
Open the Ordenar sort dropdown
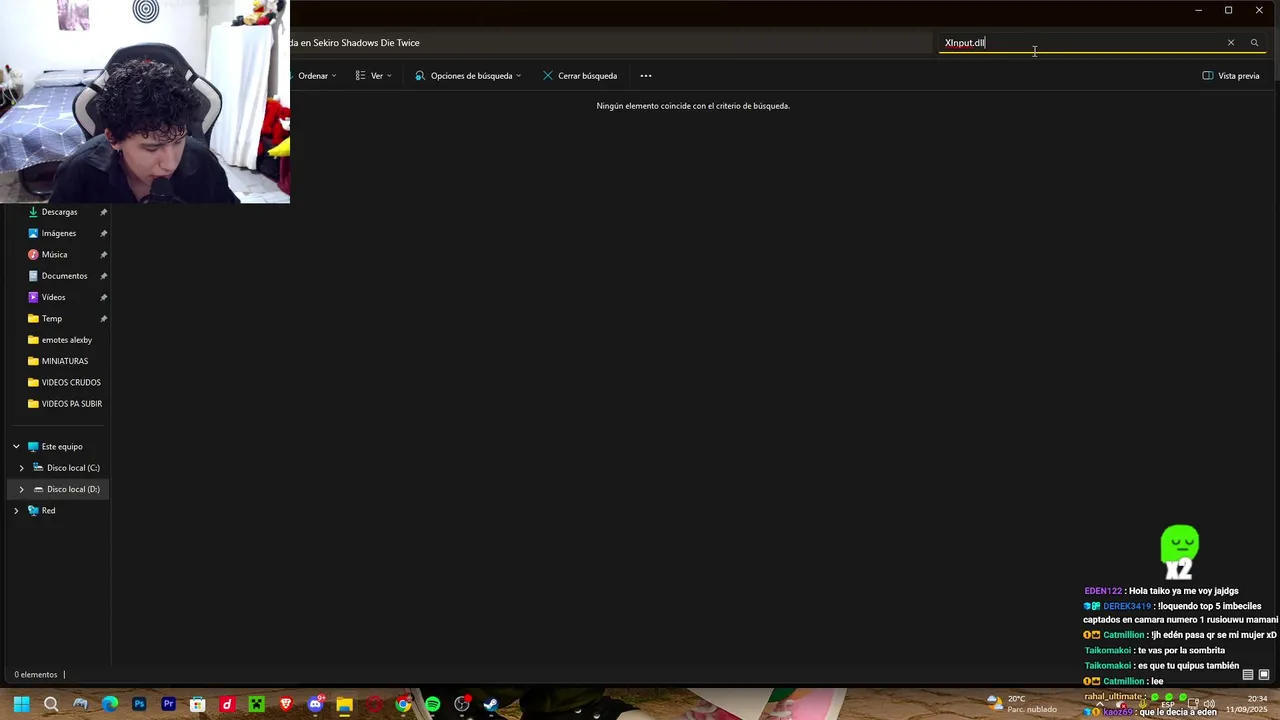coord(313,76)
